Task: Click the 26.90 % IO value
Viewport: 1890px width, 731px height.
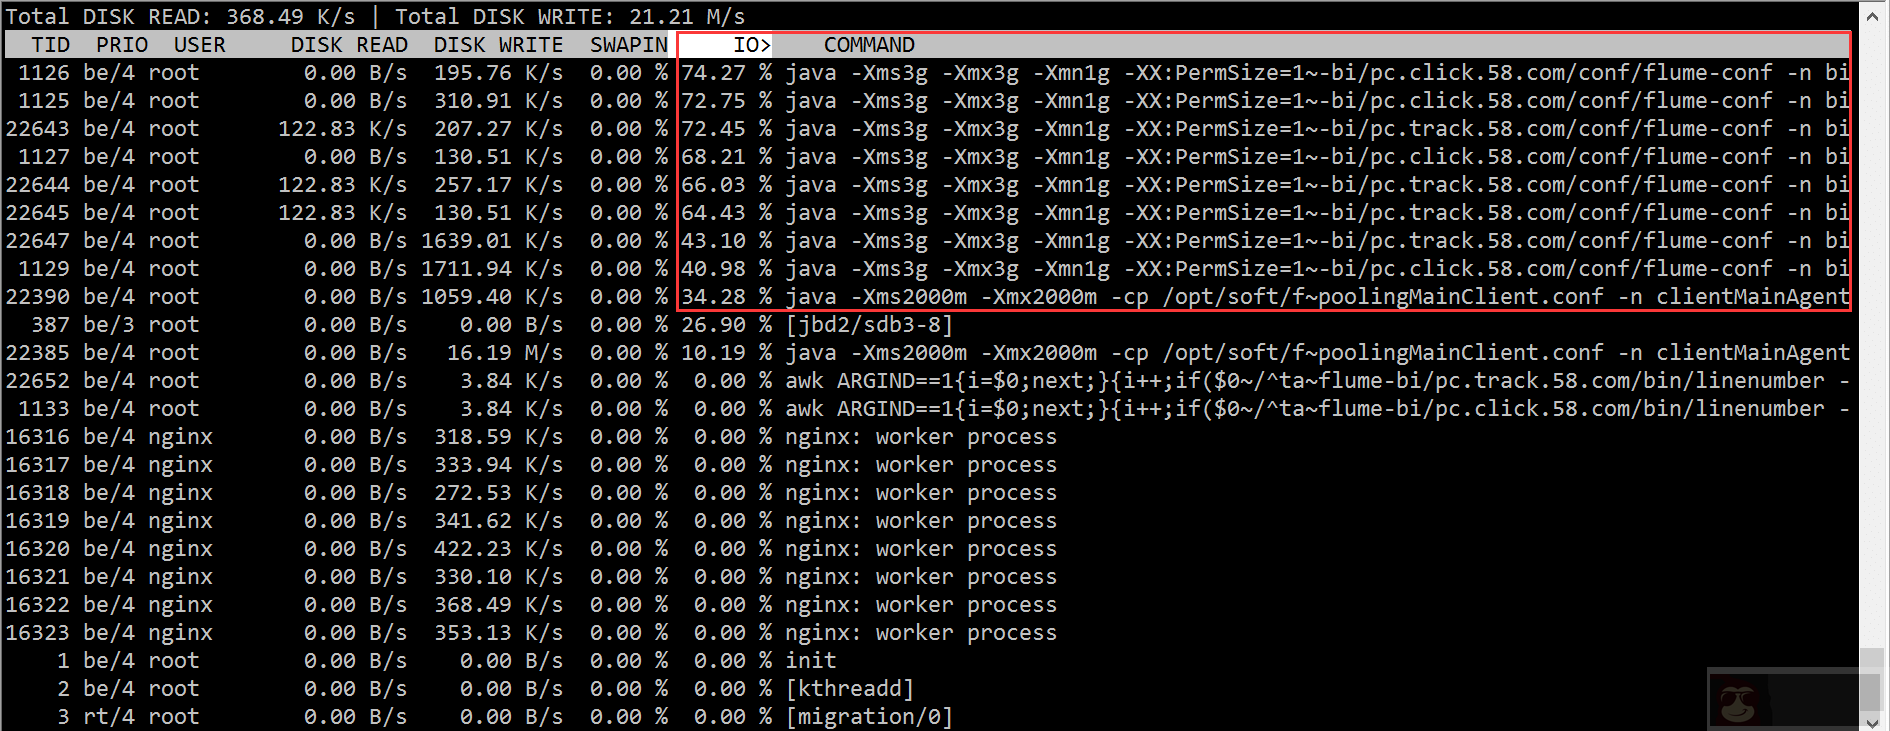Action: [x=727, y=325]
